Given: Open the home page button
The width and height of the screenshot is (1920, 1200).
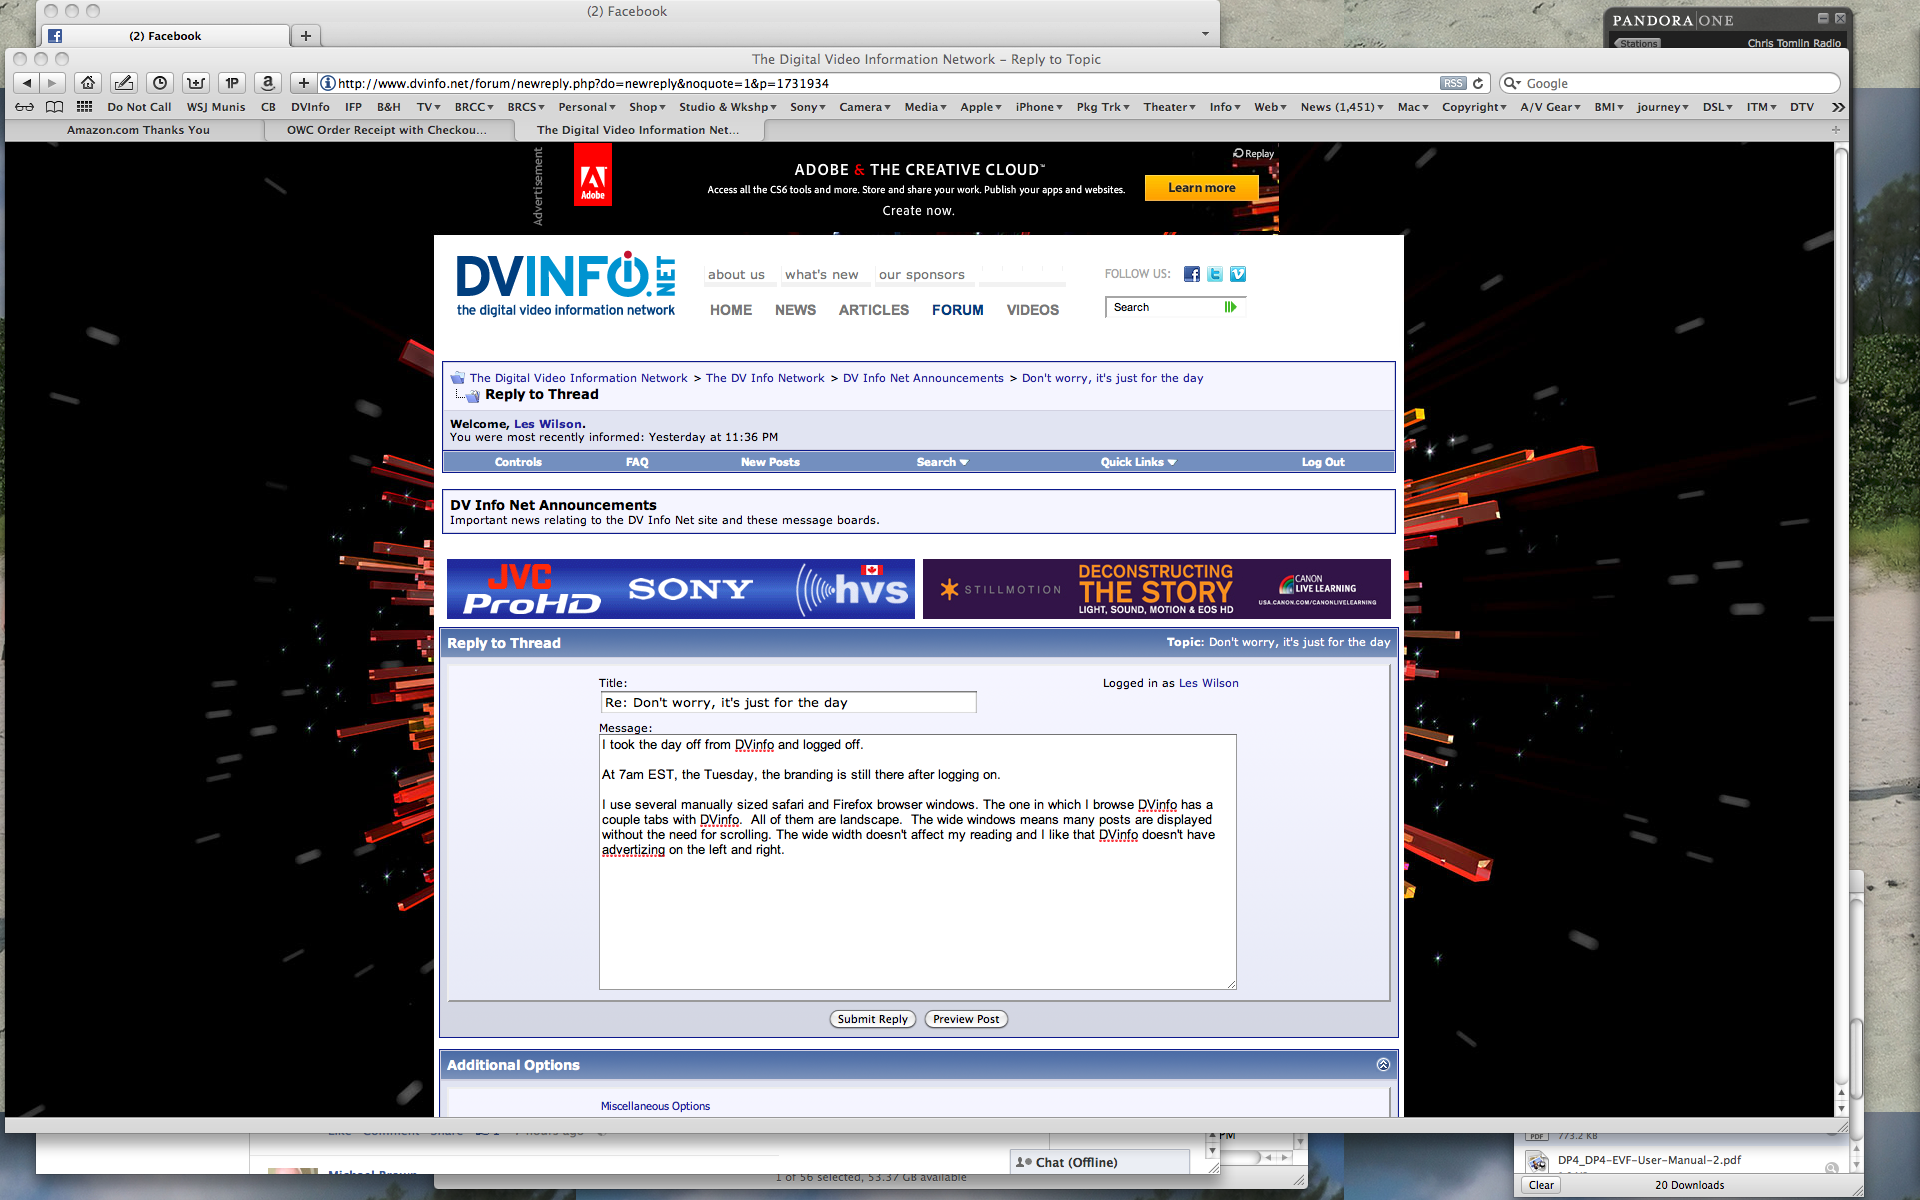Looking at the screenshot, I should [x=88, y=83].
